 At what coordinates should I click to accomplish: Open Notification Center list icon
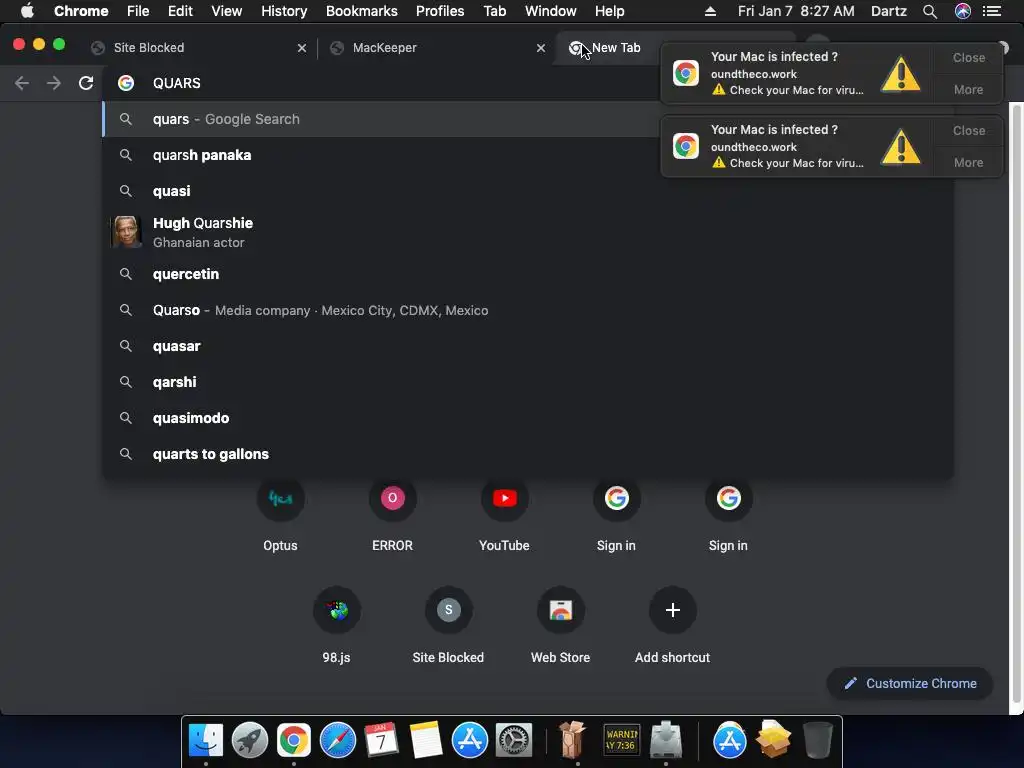[x=992, y=11]
